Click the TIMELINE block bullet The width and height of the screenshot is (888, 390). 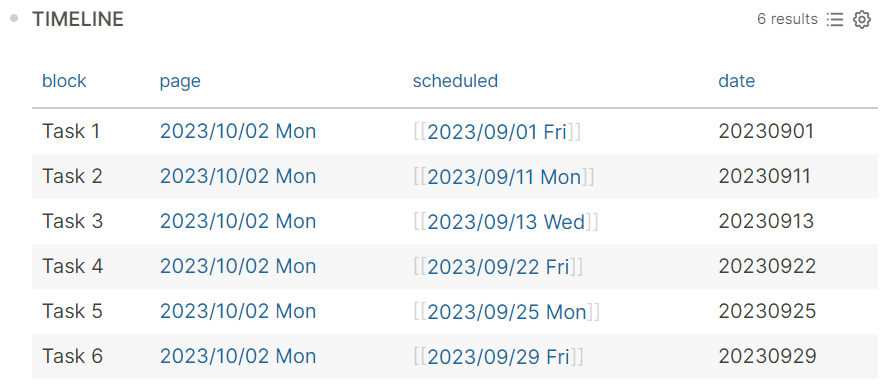[x=14, y=19]
